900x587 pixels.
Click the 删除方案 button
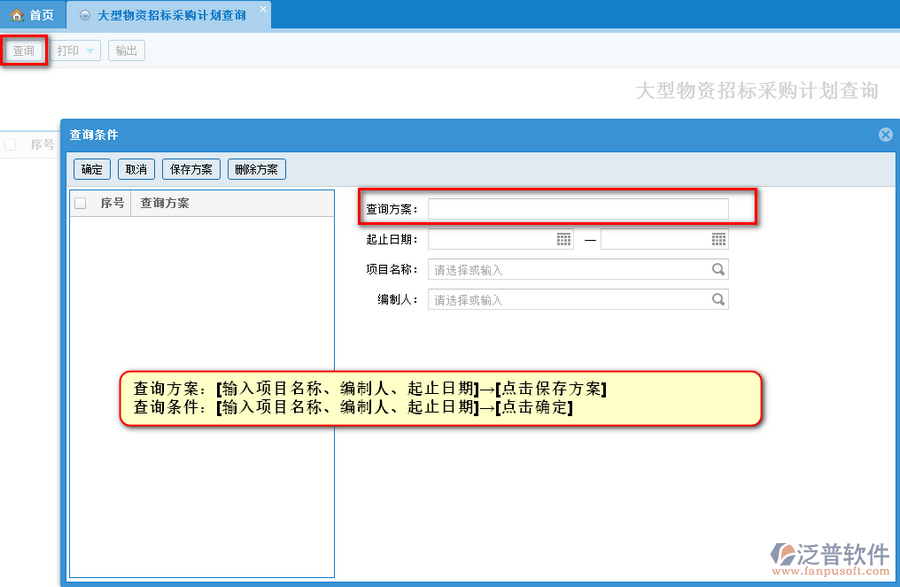[x=257, y=169]
